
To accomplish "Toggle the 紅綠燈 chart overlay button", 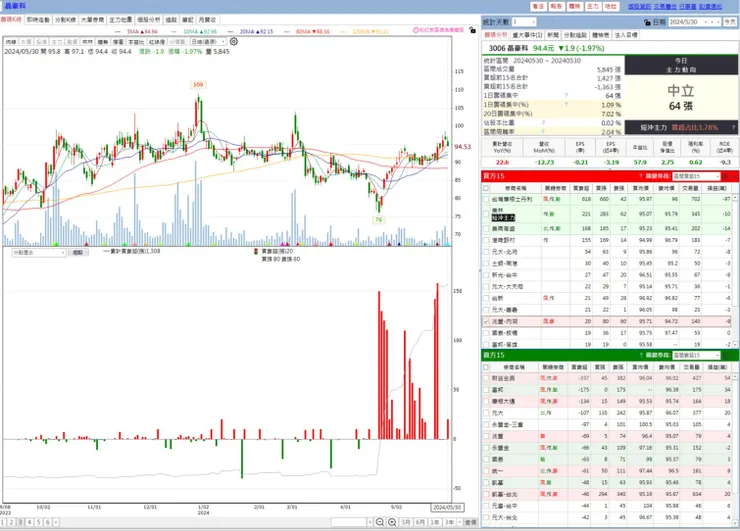I will coord(157,42).
